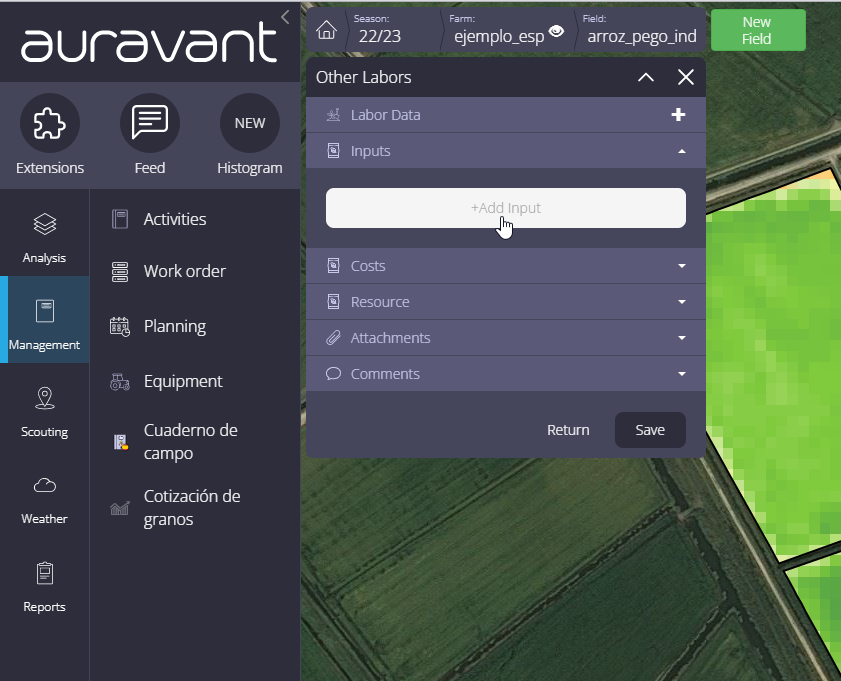This screenshot has height=681, width=841.
Task: Click the Planning calendar icon
Action: pyautogui.click(x=120, y=327)
